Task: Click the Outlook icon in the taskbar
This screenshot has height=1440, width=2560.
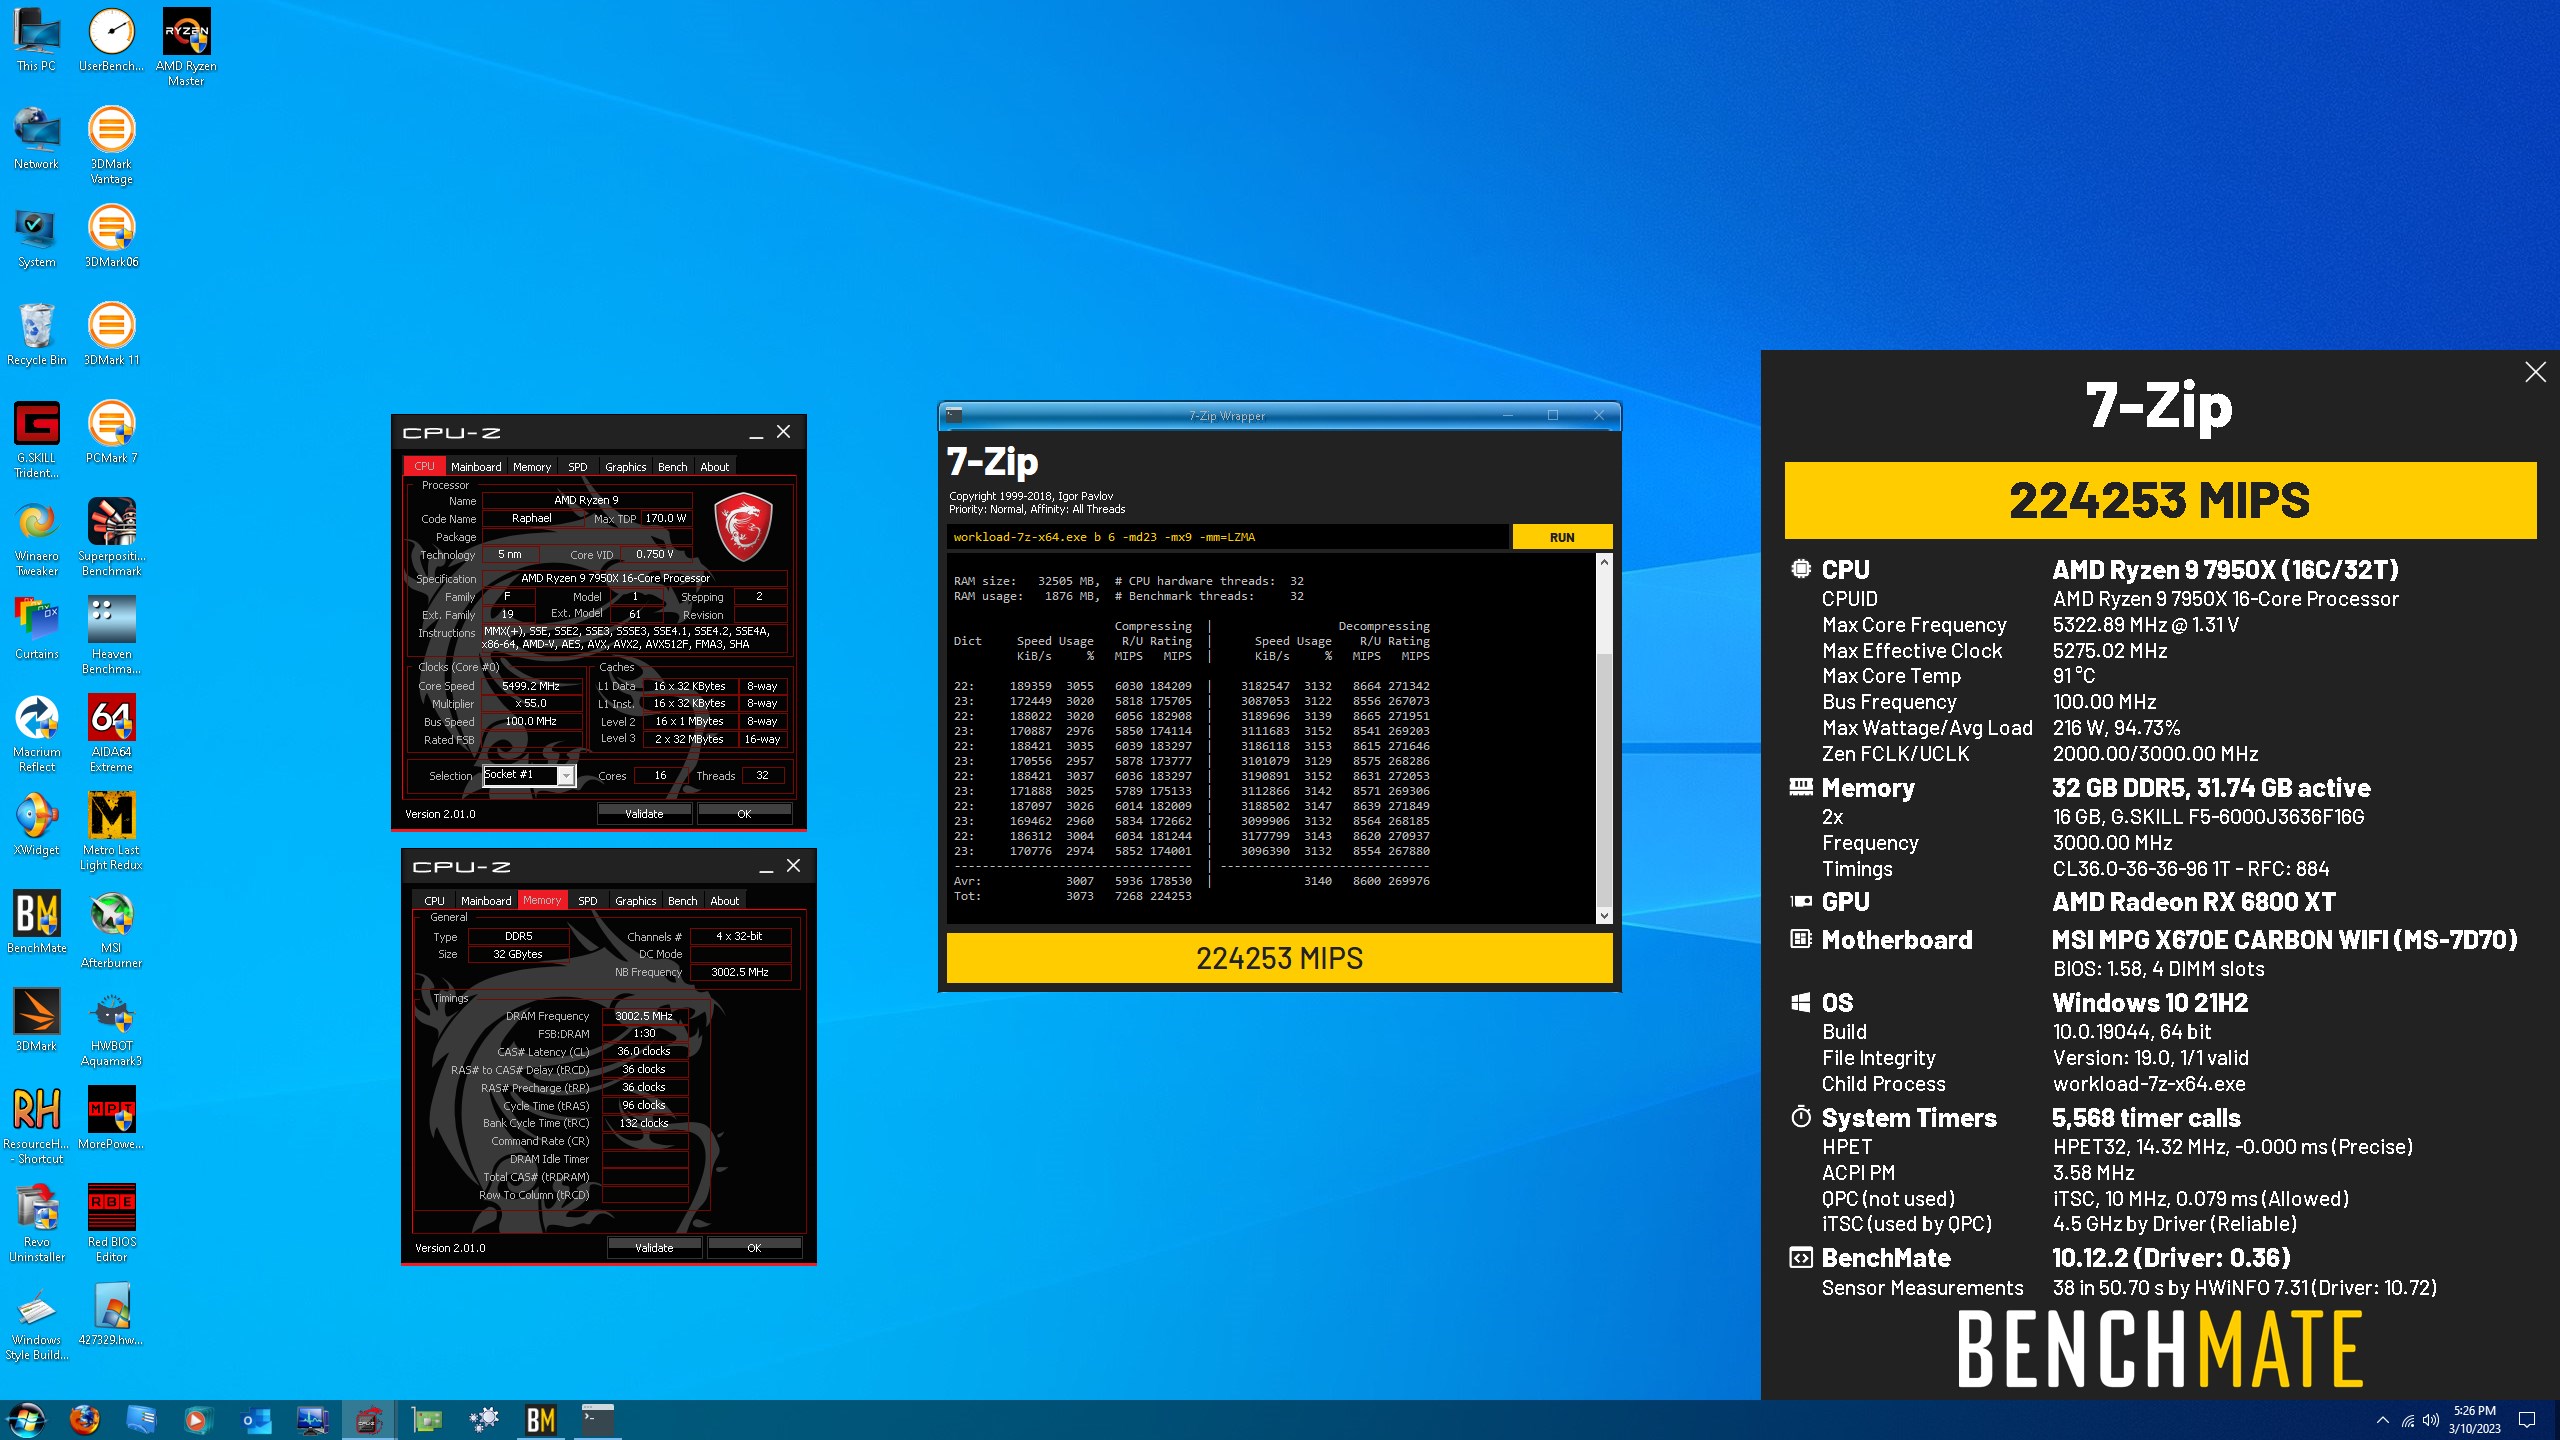Action: pos(256,1419)
